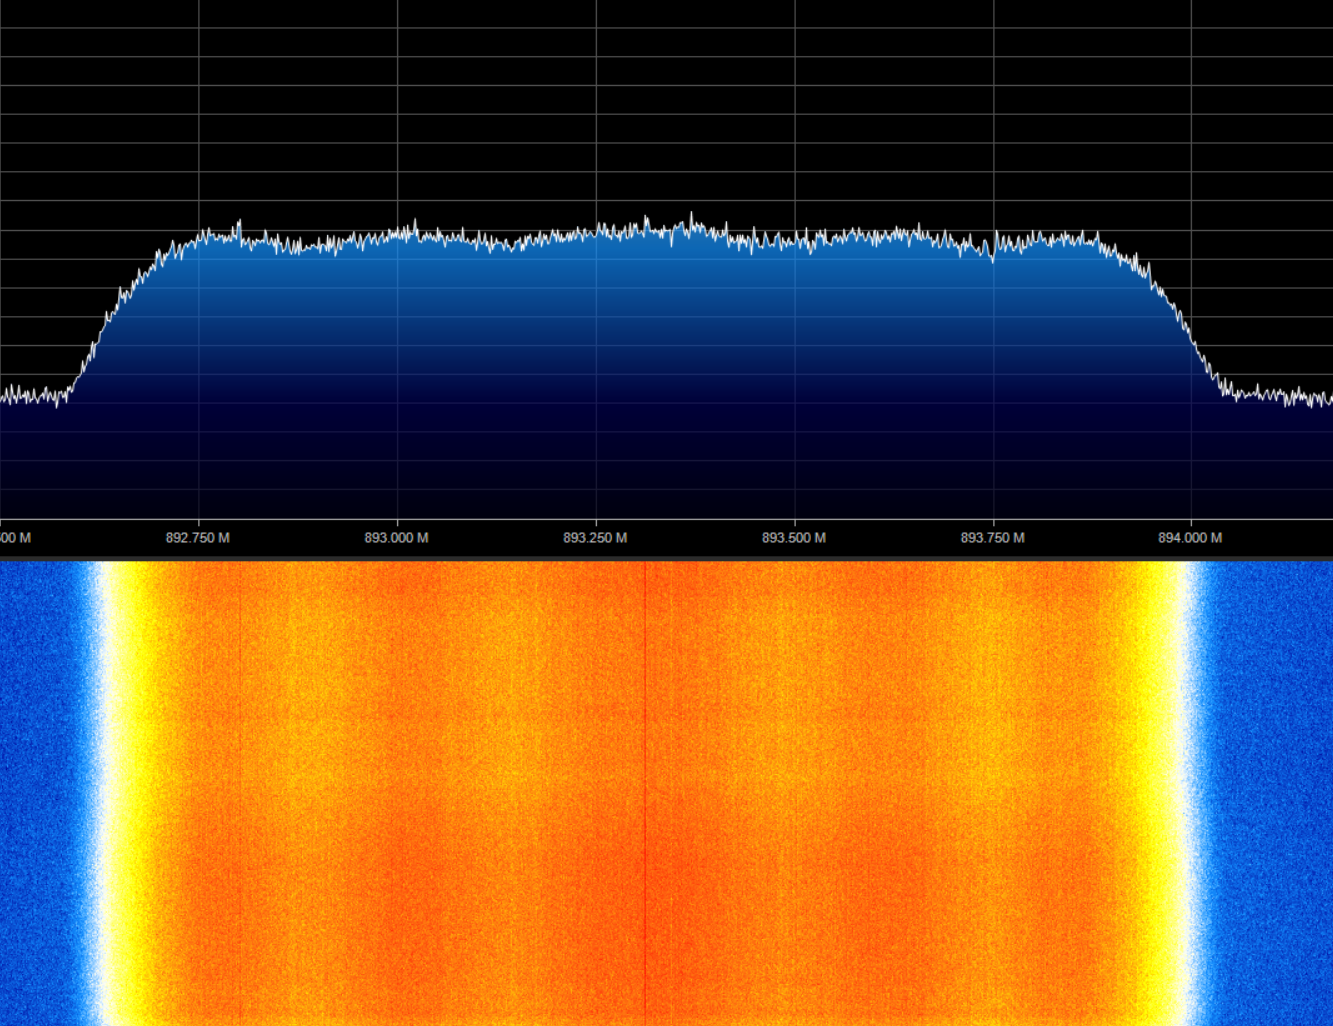Click the 892.750 M frequency axis label
The image size is (1333, 1026).
[197, 538]
